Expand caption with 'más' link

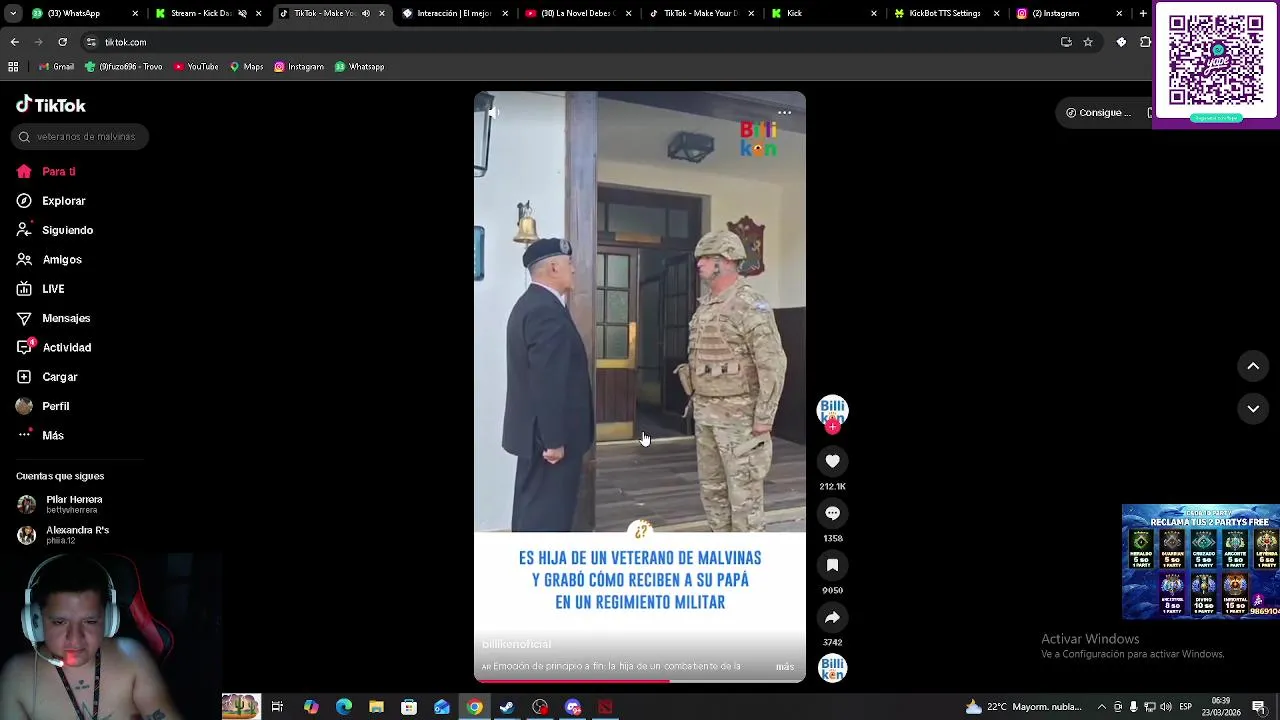coord(785,667)
